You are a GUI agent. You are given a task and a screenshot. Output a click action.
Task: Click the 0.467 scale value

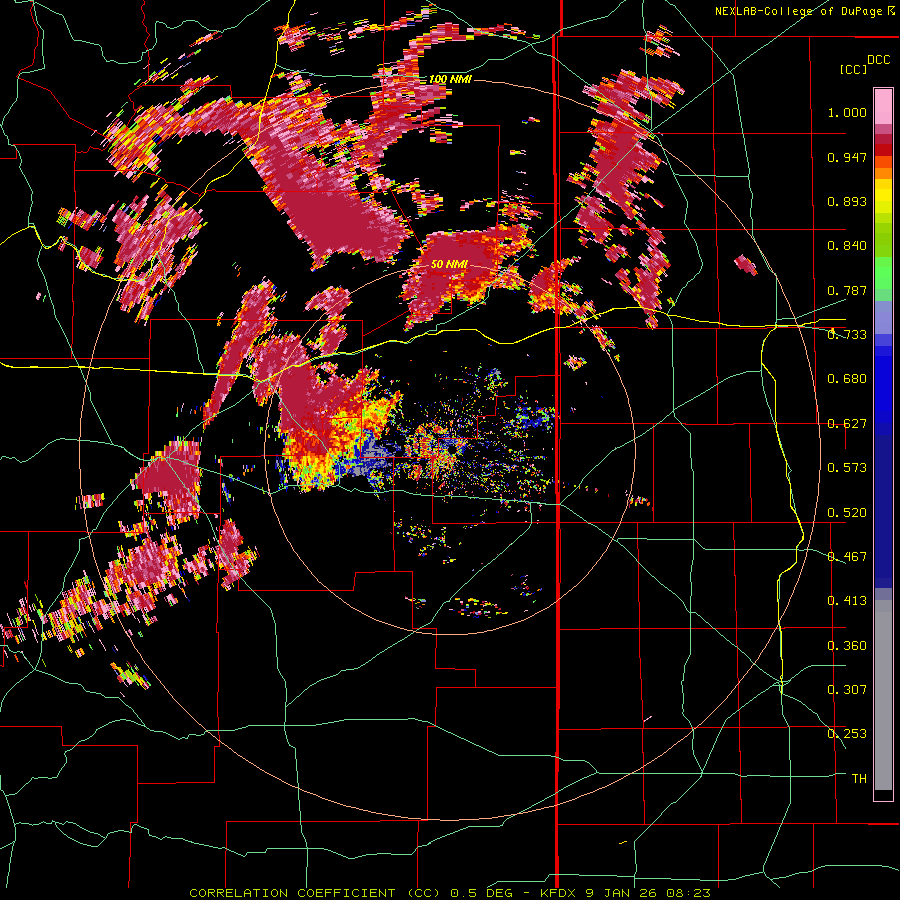[x=847, y=557]
